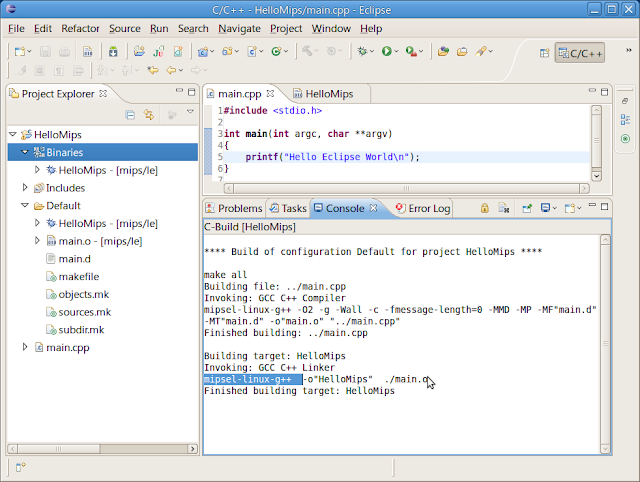Viewport: 640px width, 482px height.
Task: Click Collapse All in Project Explorer
Action: pos(130,116)
